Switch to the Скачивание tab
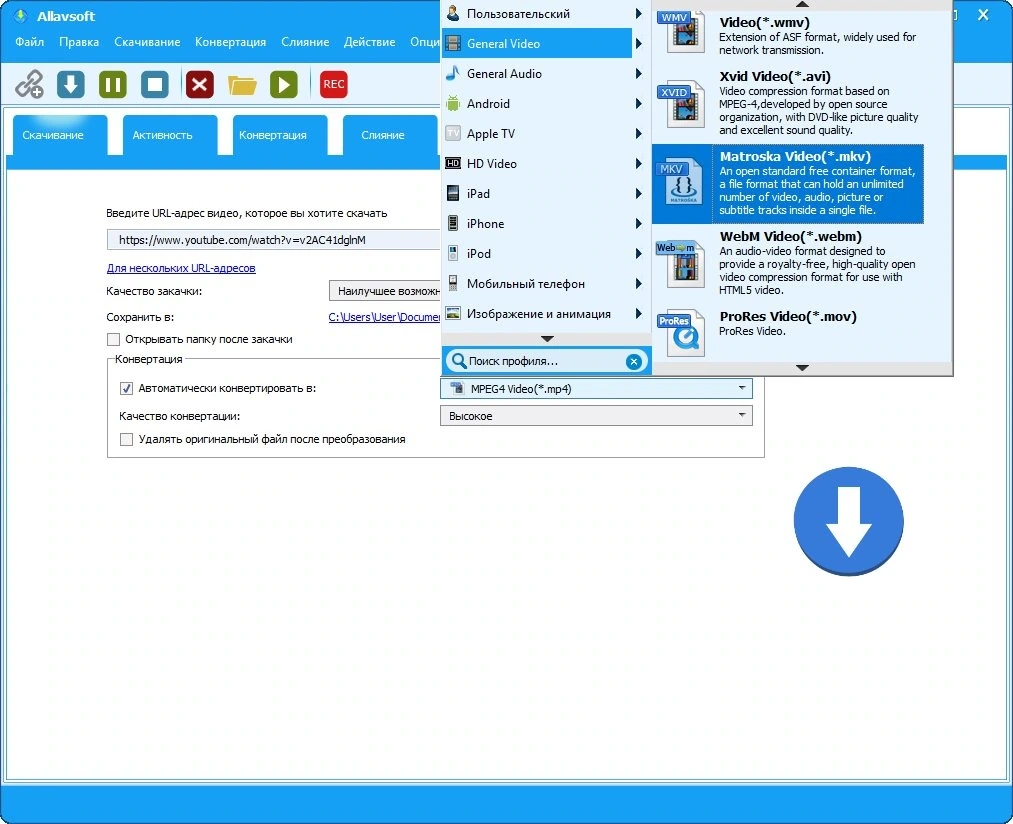Viewport: 1013px width, 824px height. pos(60,135)
